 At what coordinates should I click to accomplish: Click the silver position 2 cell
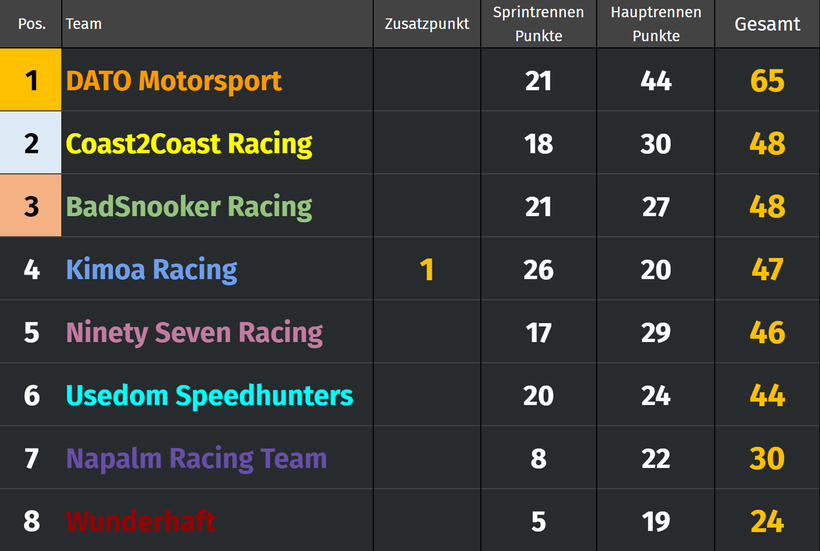pyautogui.click(x=31, y=143)
